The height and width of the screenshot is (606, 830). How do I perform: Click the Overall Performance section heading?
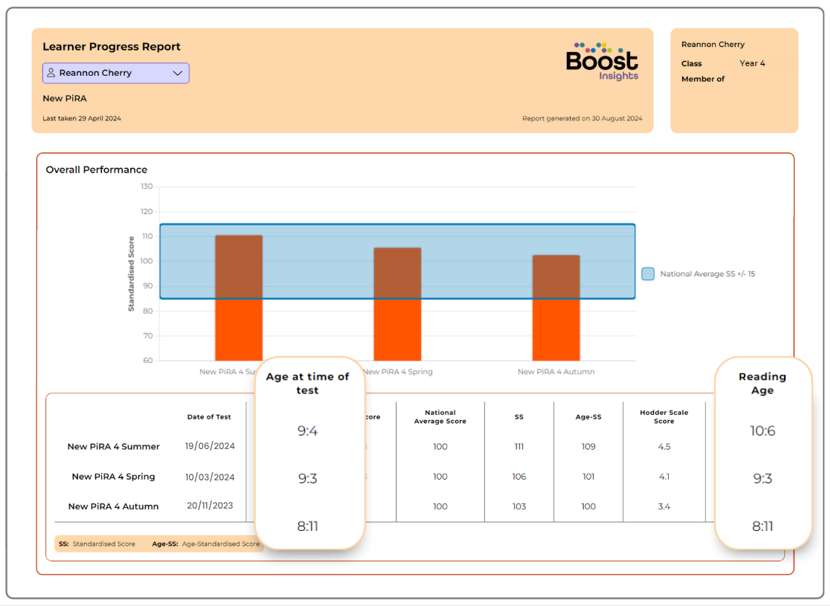coord(96,170)
